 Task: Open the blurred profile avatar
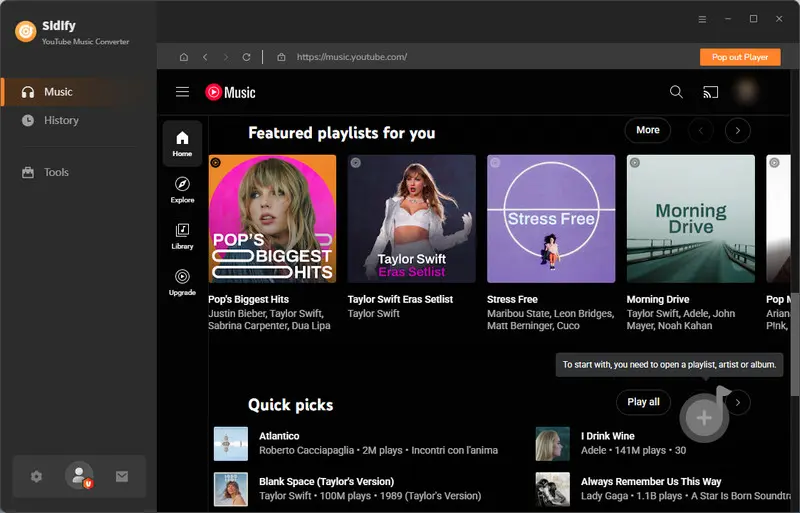746,92
